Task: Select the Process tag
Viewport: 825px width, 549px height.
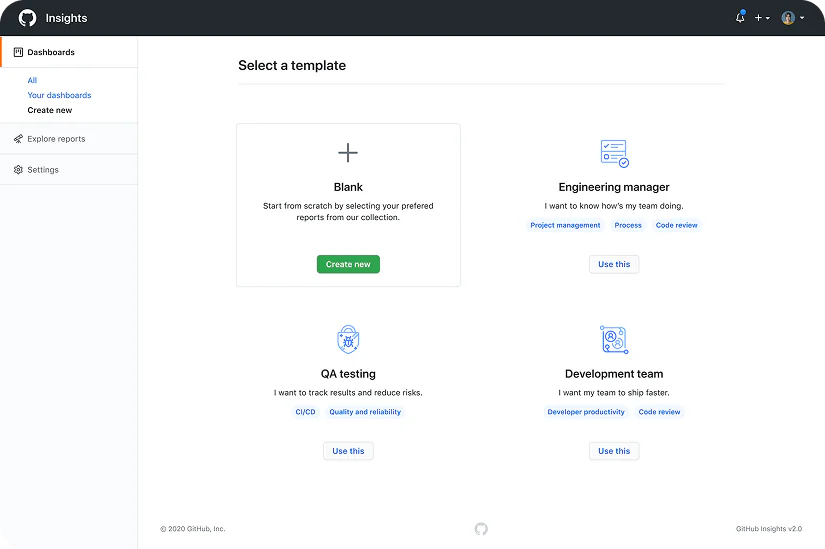Action: [628, 225]
